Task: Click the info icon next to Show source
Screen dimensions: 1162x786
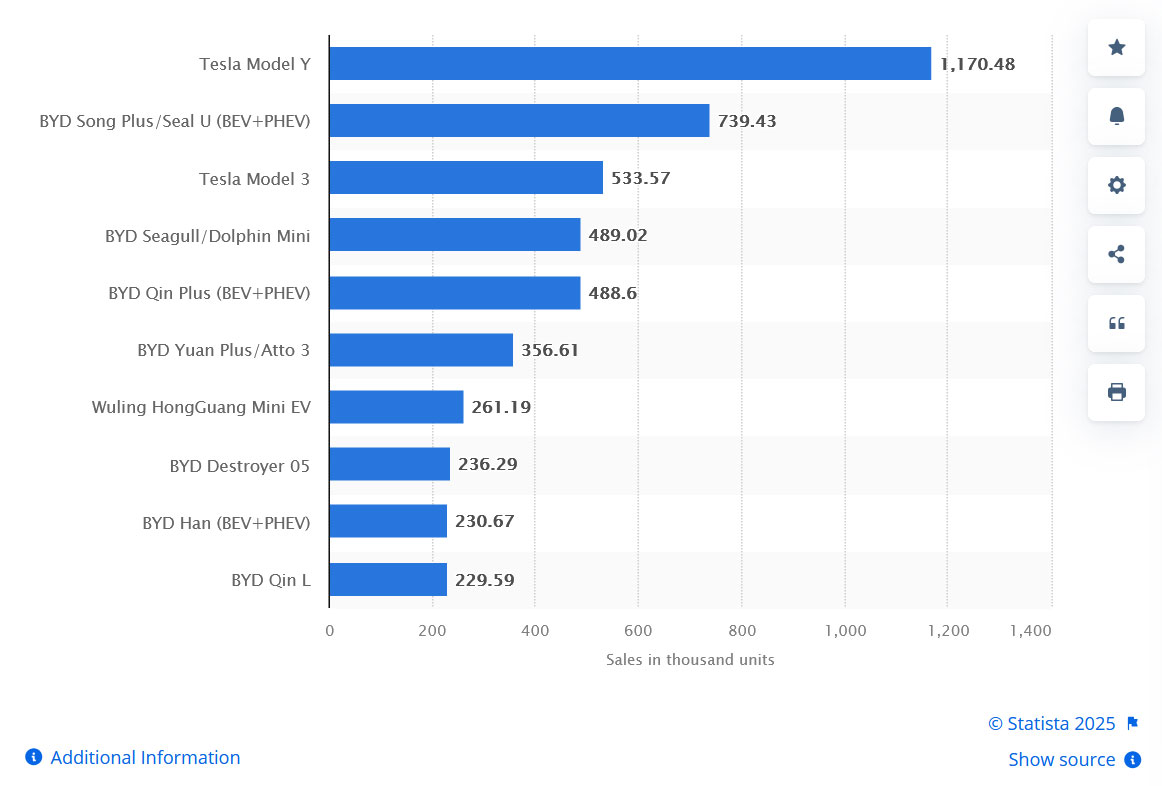Action: 1132,759
